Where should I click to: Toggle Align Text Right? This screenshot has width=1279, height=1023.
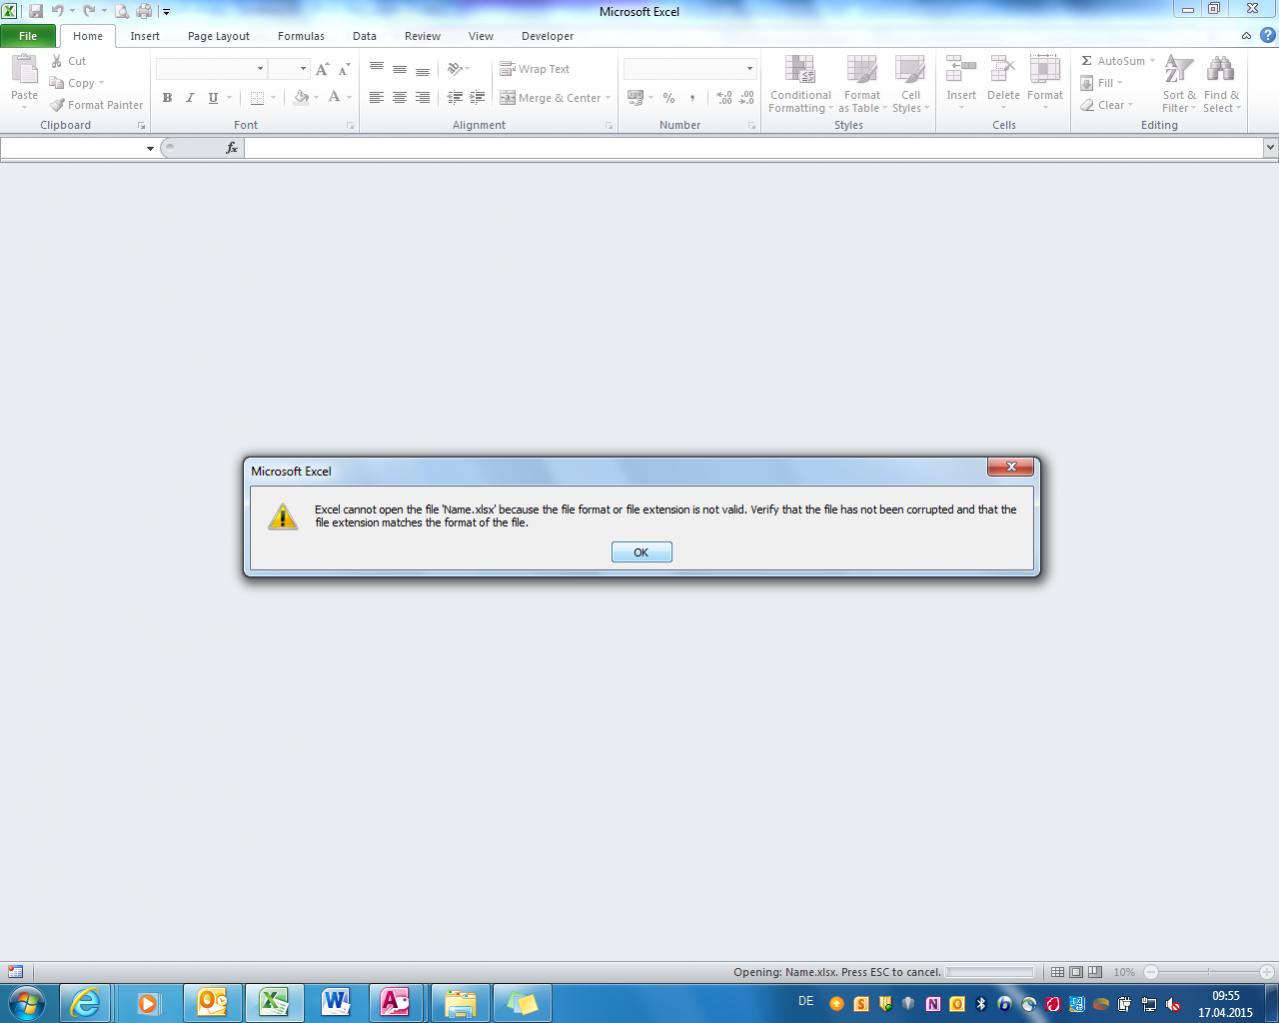coord(423,98)
